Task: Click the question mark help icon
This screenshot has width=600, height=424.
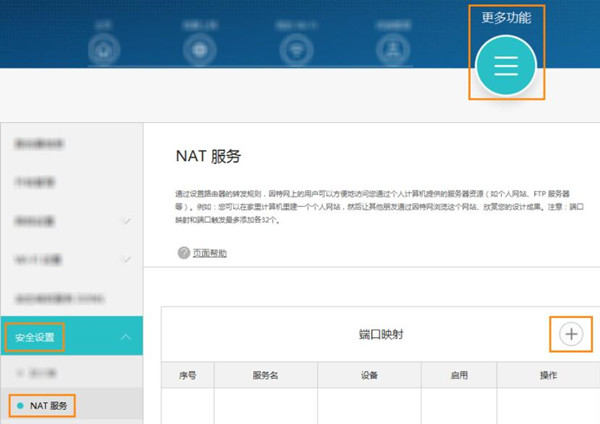Action: tap(184, 253)
